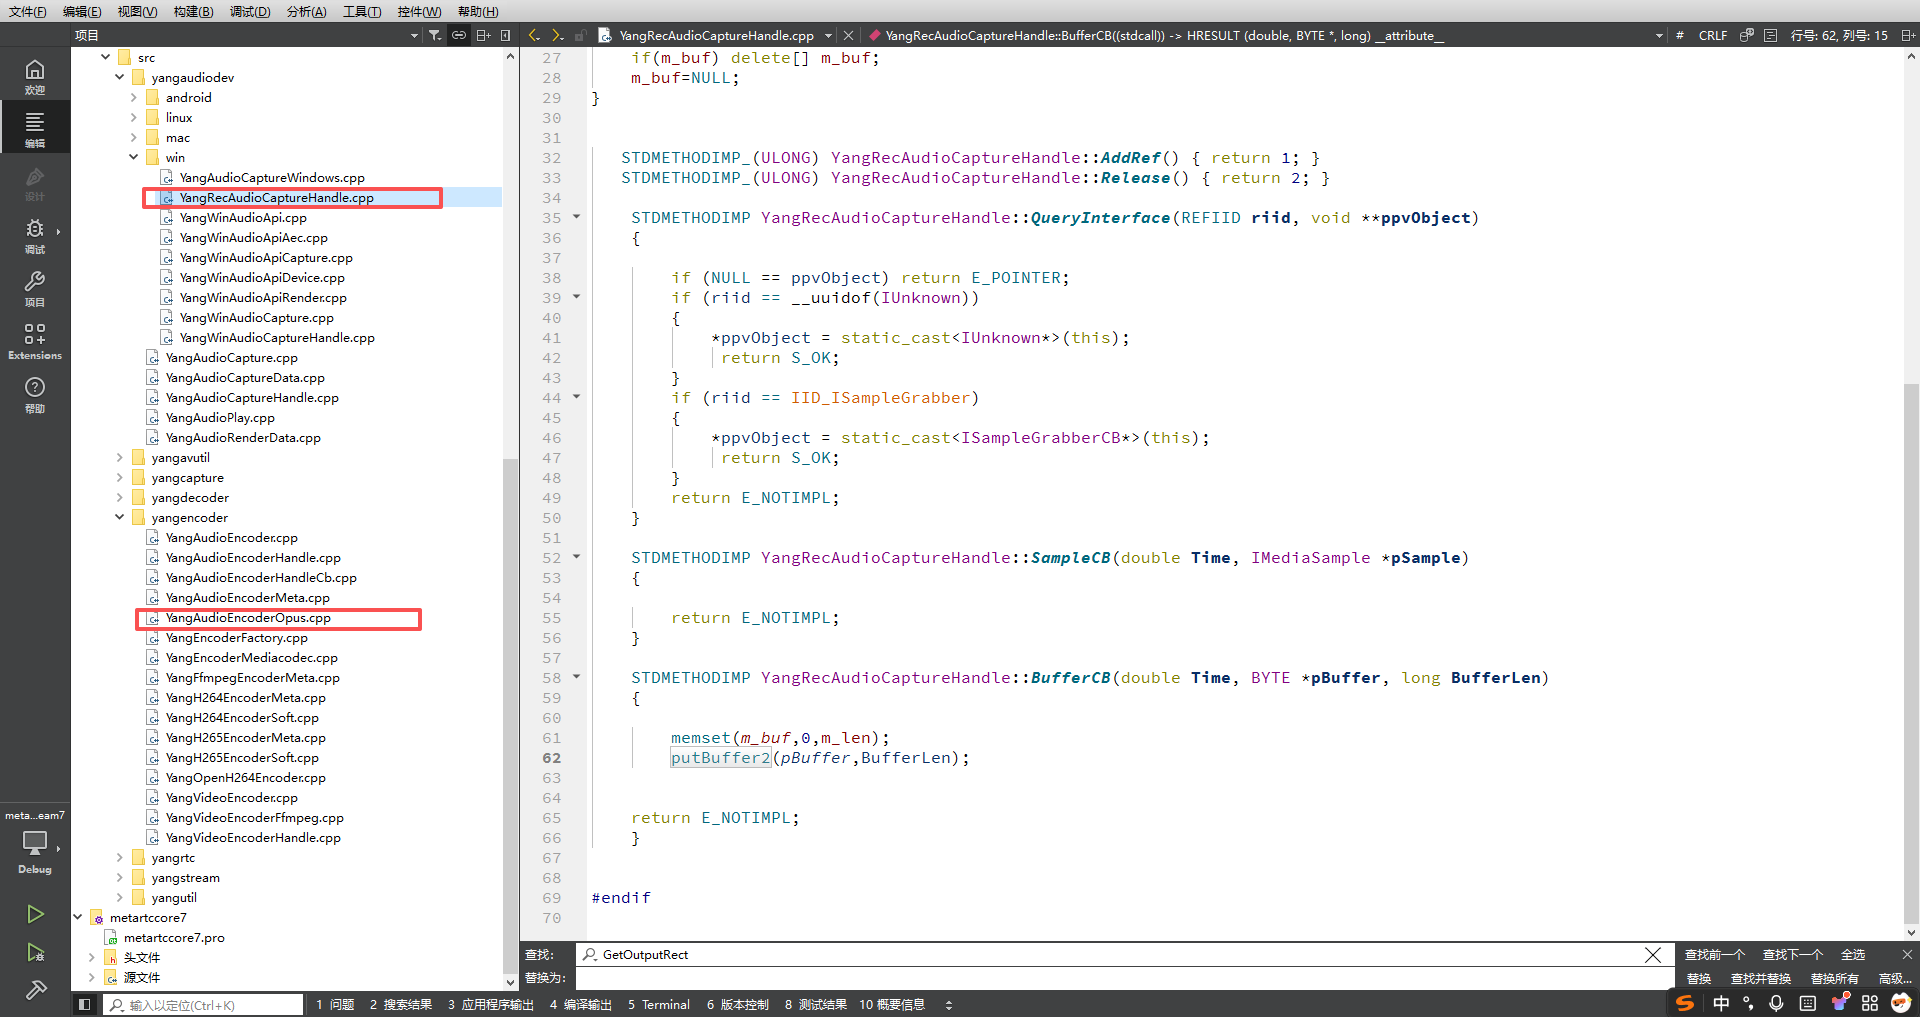Switch to the Edit (编辑) mode
The image size is (1920, 1017).
coord(35,129)
